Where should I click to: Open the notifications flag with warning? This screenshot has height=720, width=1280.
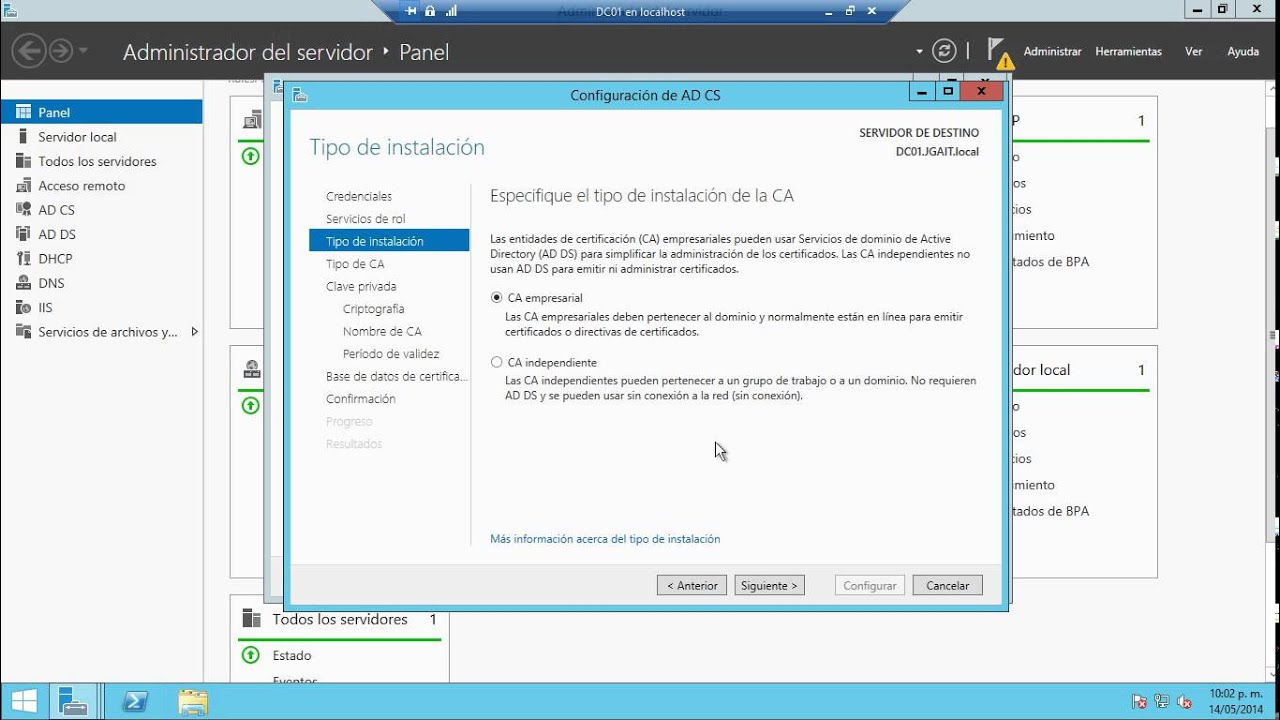pyautogui.click(x=999, y=53)
